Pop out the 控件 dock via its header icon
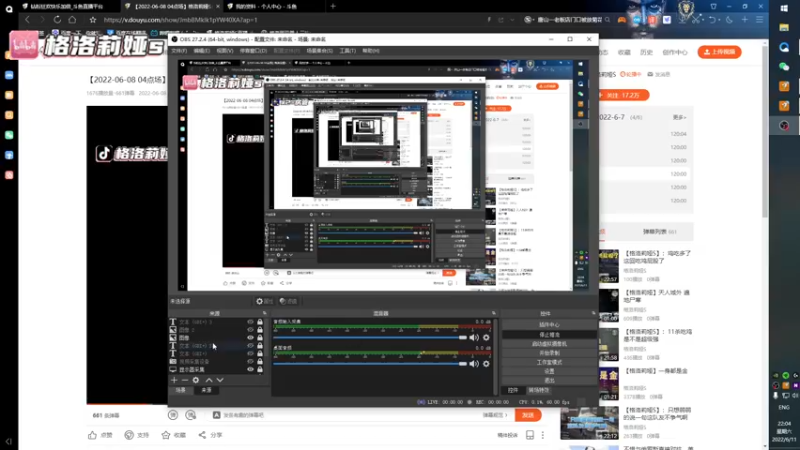Image resolution: width=800 pixels, height=450 pixels. point(593,313)
